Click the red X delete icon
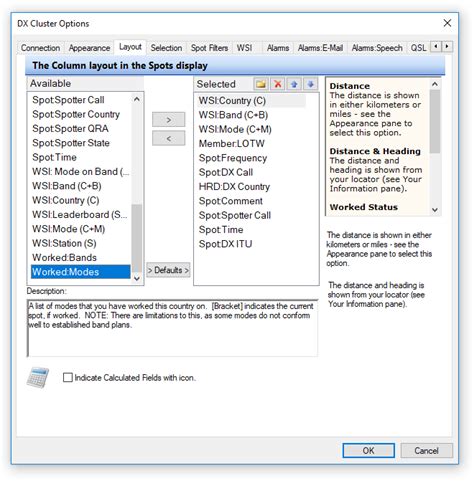 [277, 84]
